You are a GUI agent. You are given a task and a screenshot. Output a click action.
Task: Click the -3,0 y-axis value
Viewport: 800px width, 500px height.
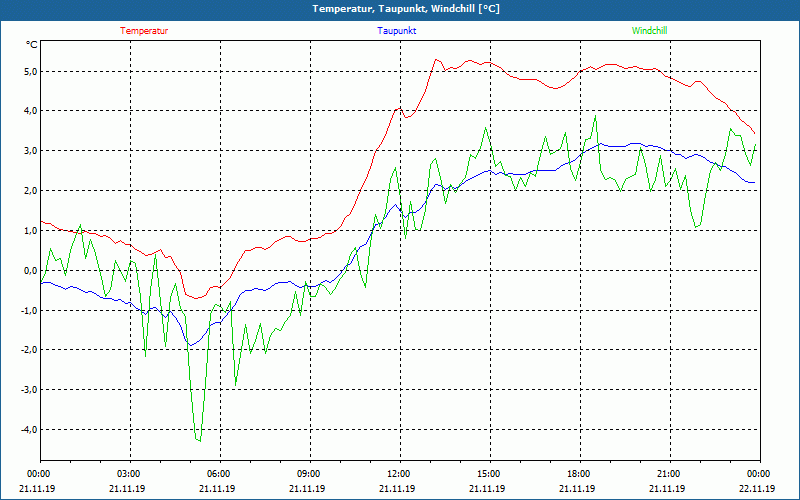(x=28, y=390)
